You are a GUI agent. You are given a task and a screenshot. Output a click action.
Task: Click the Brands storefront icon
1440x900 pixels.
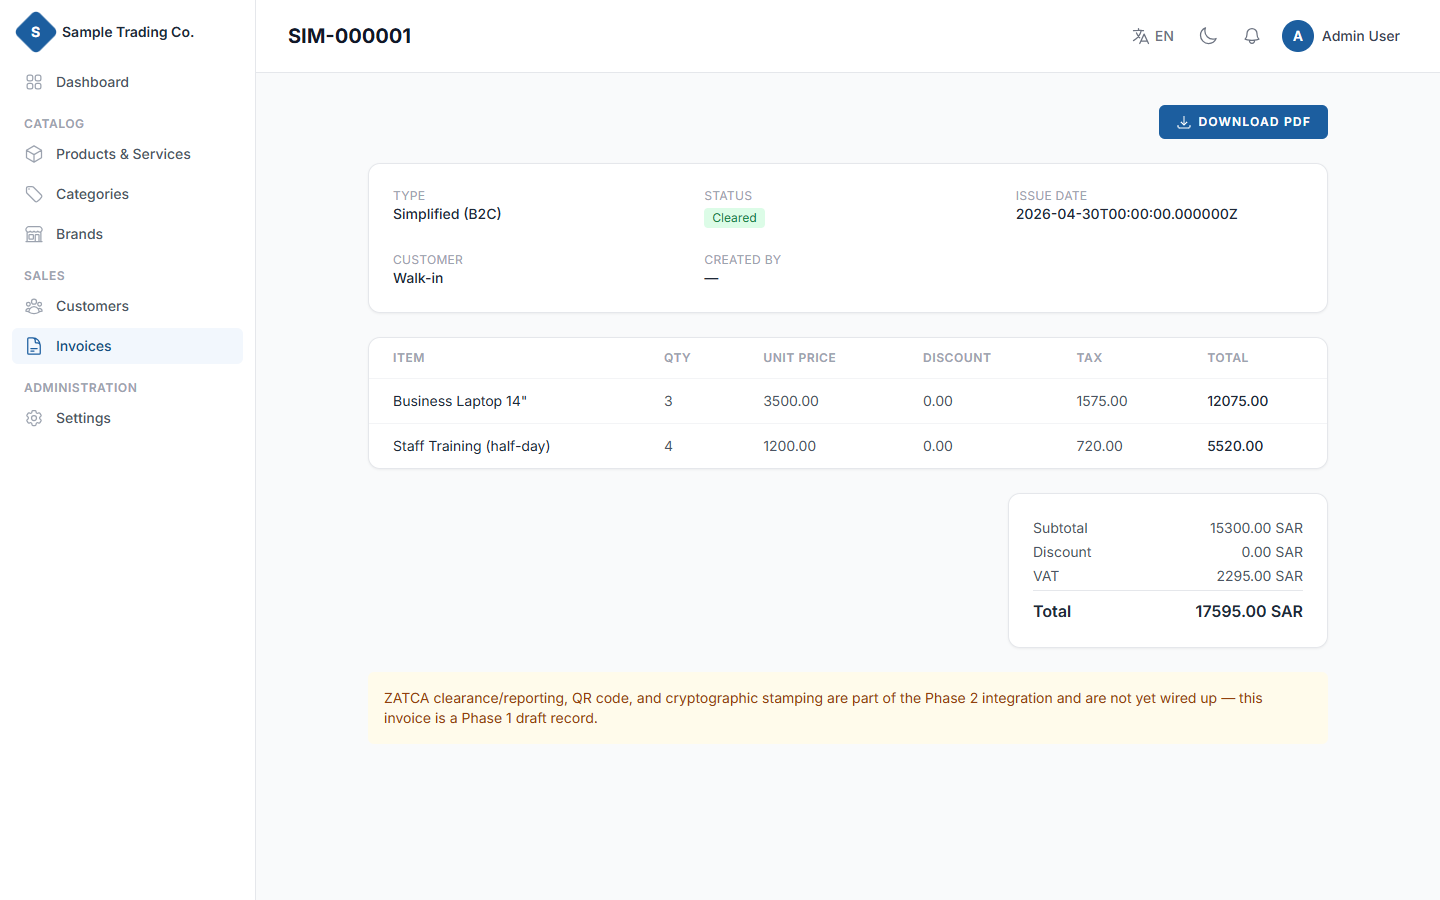tap(34, 234)
